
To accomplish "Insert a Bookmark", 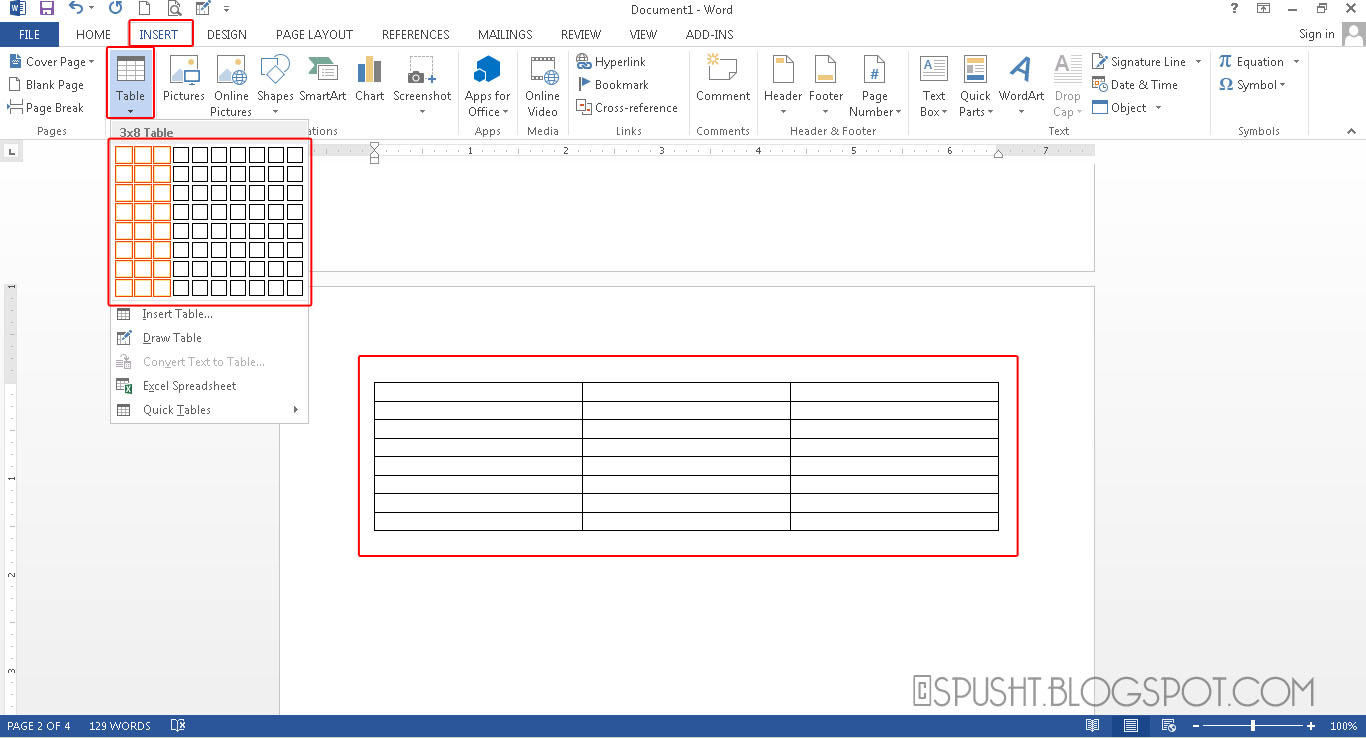I will (x=613, y=84).
